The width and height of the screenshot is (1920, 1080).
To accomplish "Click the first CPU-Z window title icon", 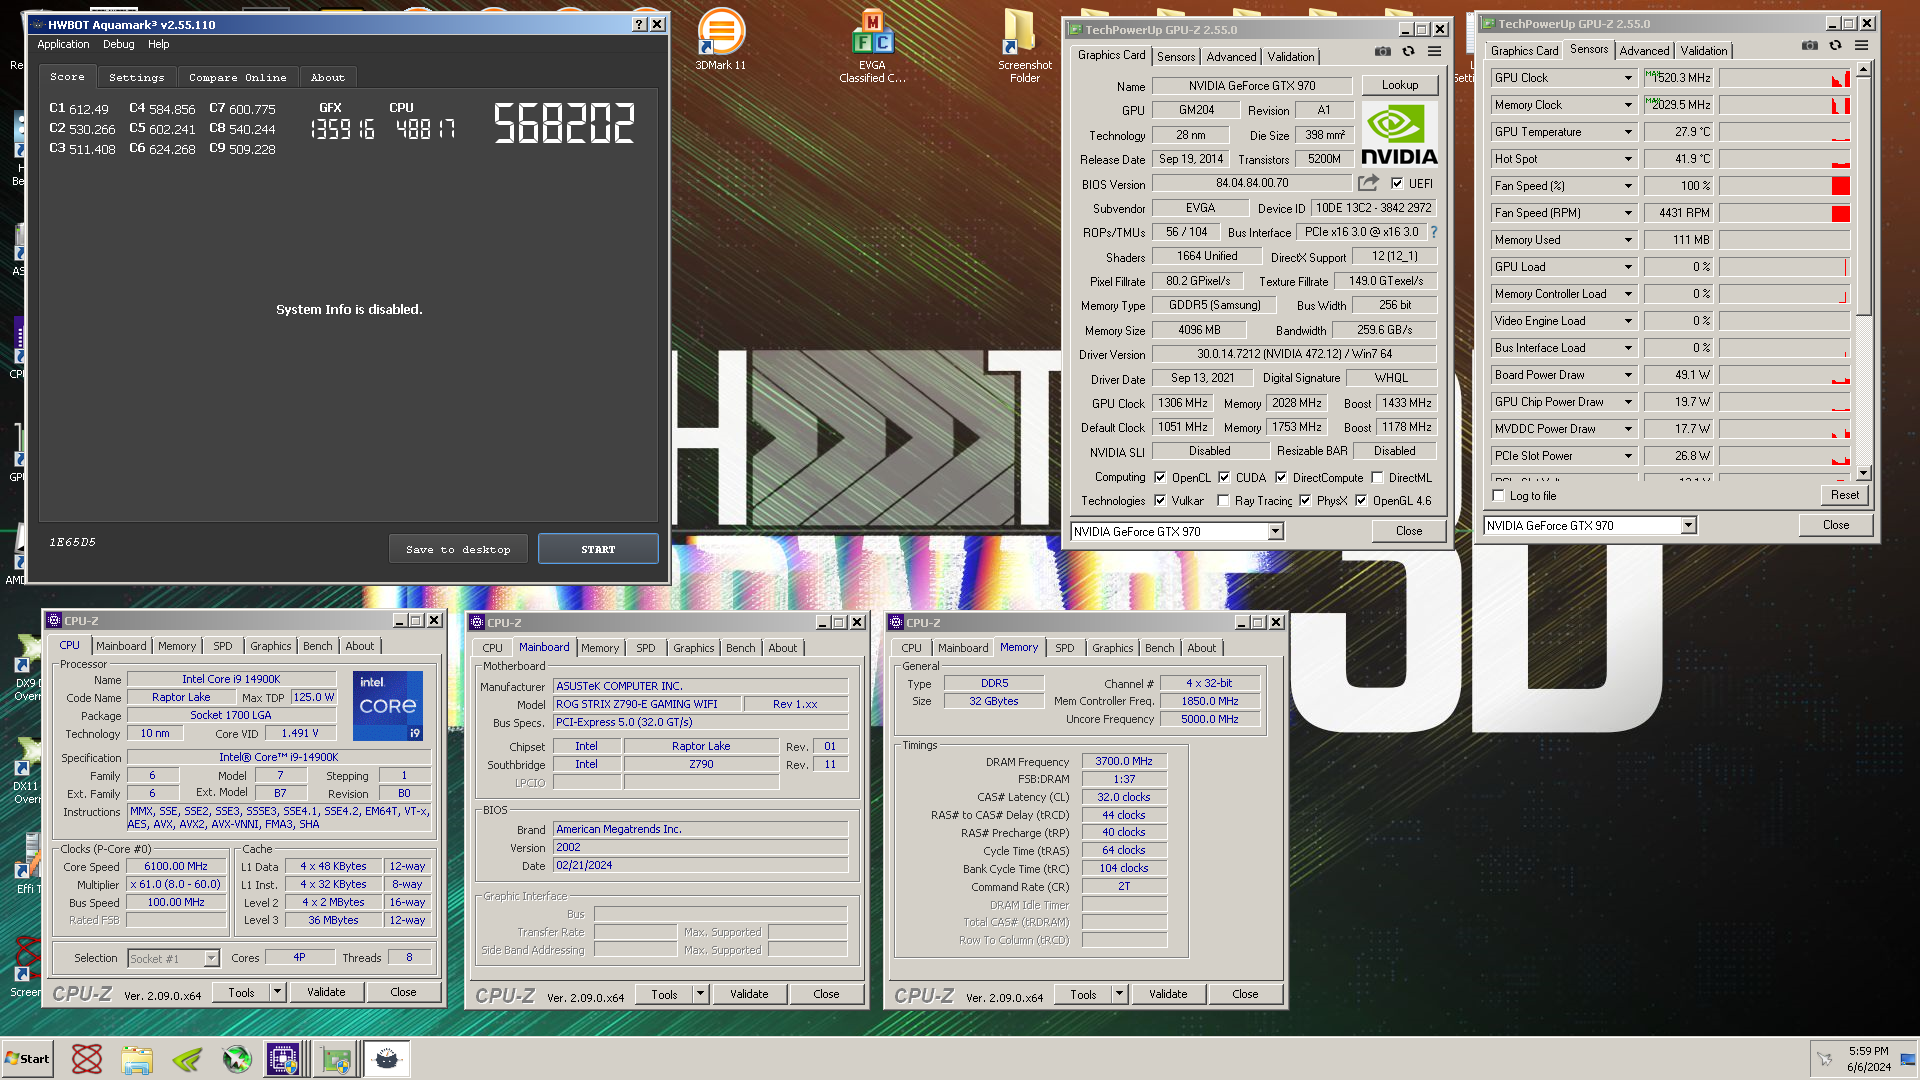I will click(55, 621).
